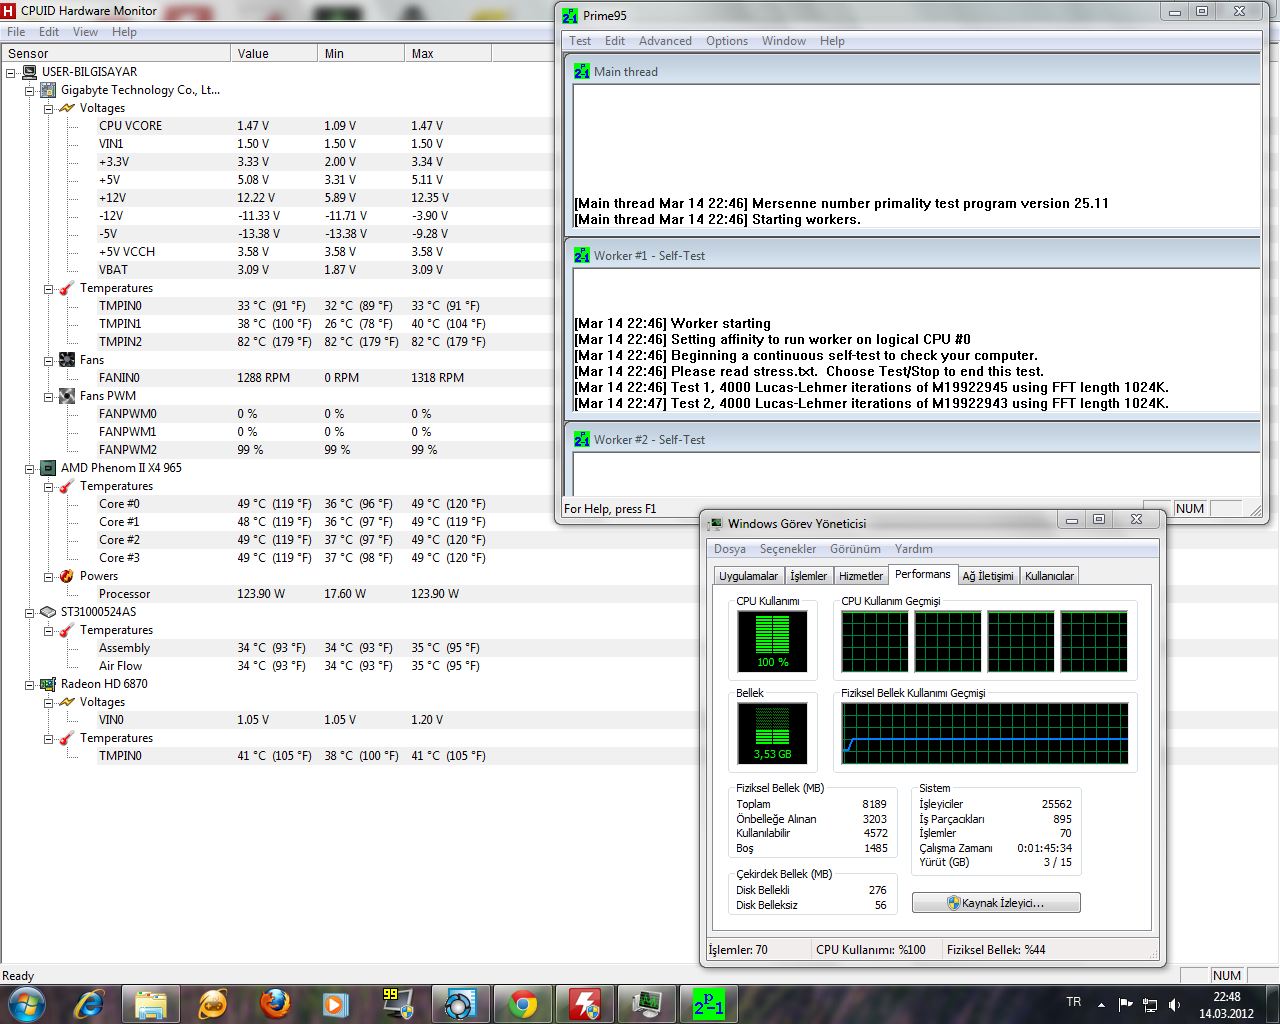The width and height of the screenshot is (1280, 1024).
Task: Click ST31000524AS hard drive icon
Action: click(47, 612)
